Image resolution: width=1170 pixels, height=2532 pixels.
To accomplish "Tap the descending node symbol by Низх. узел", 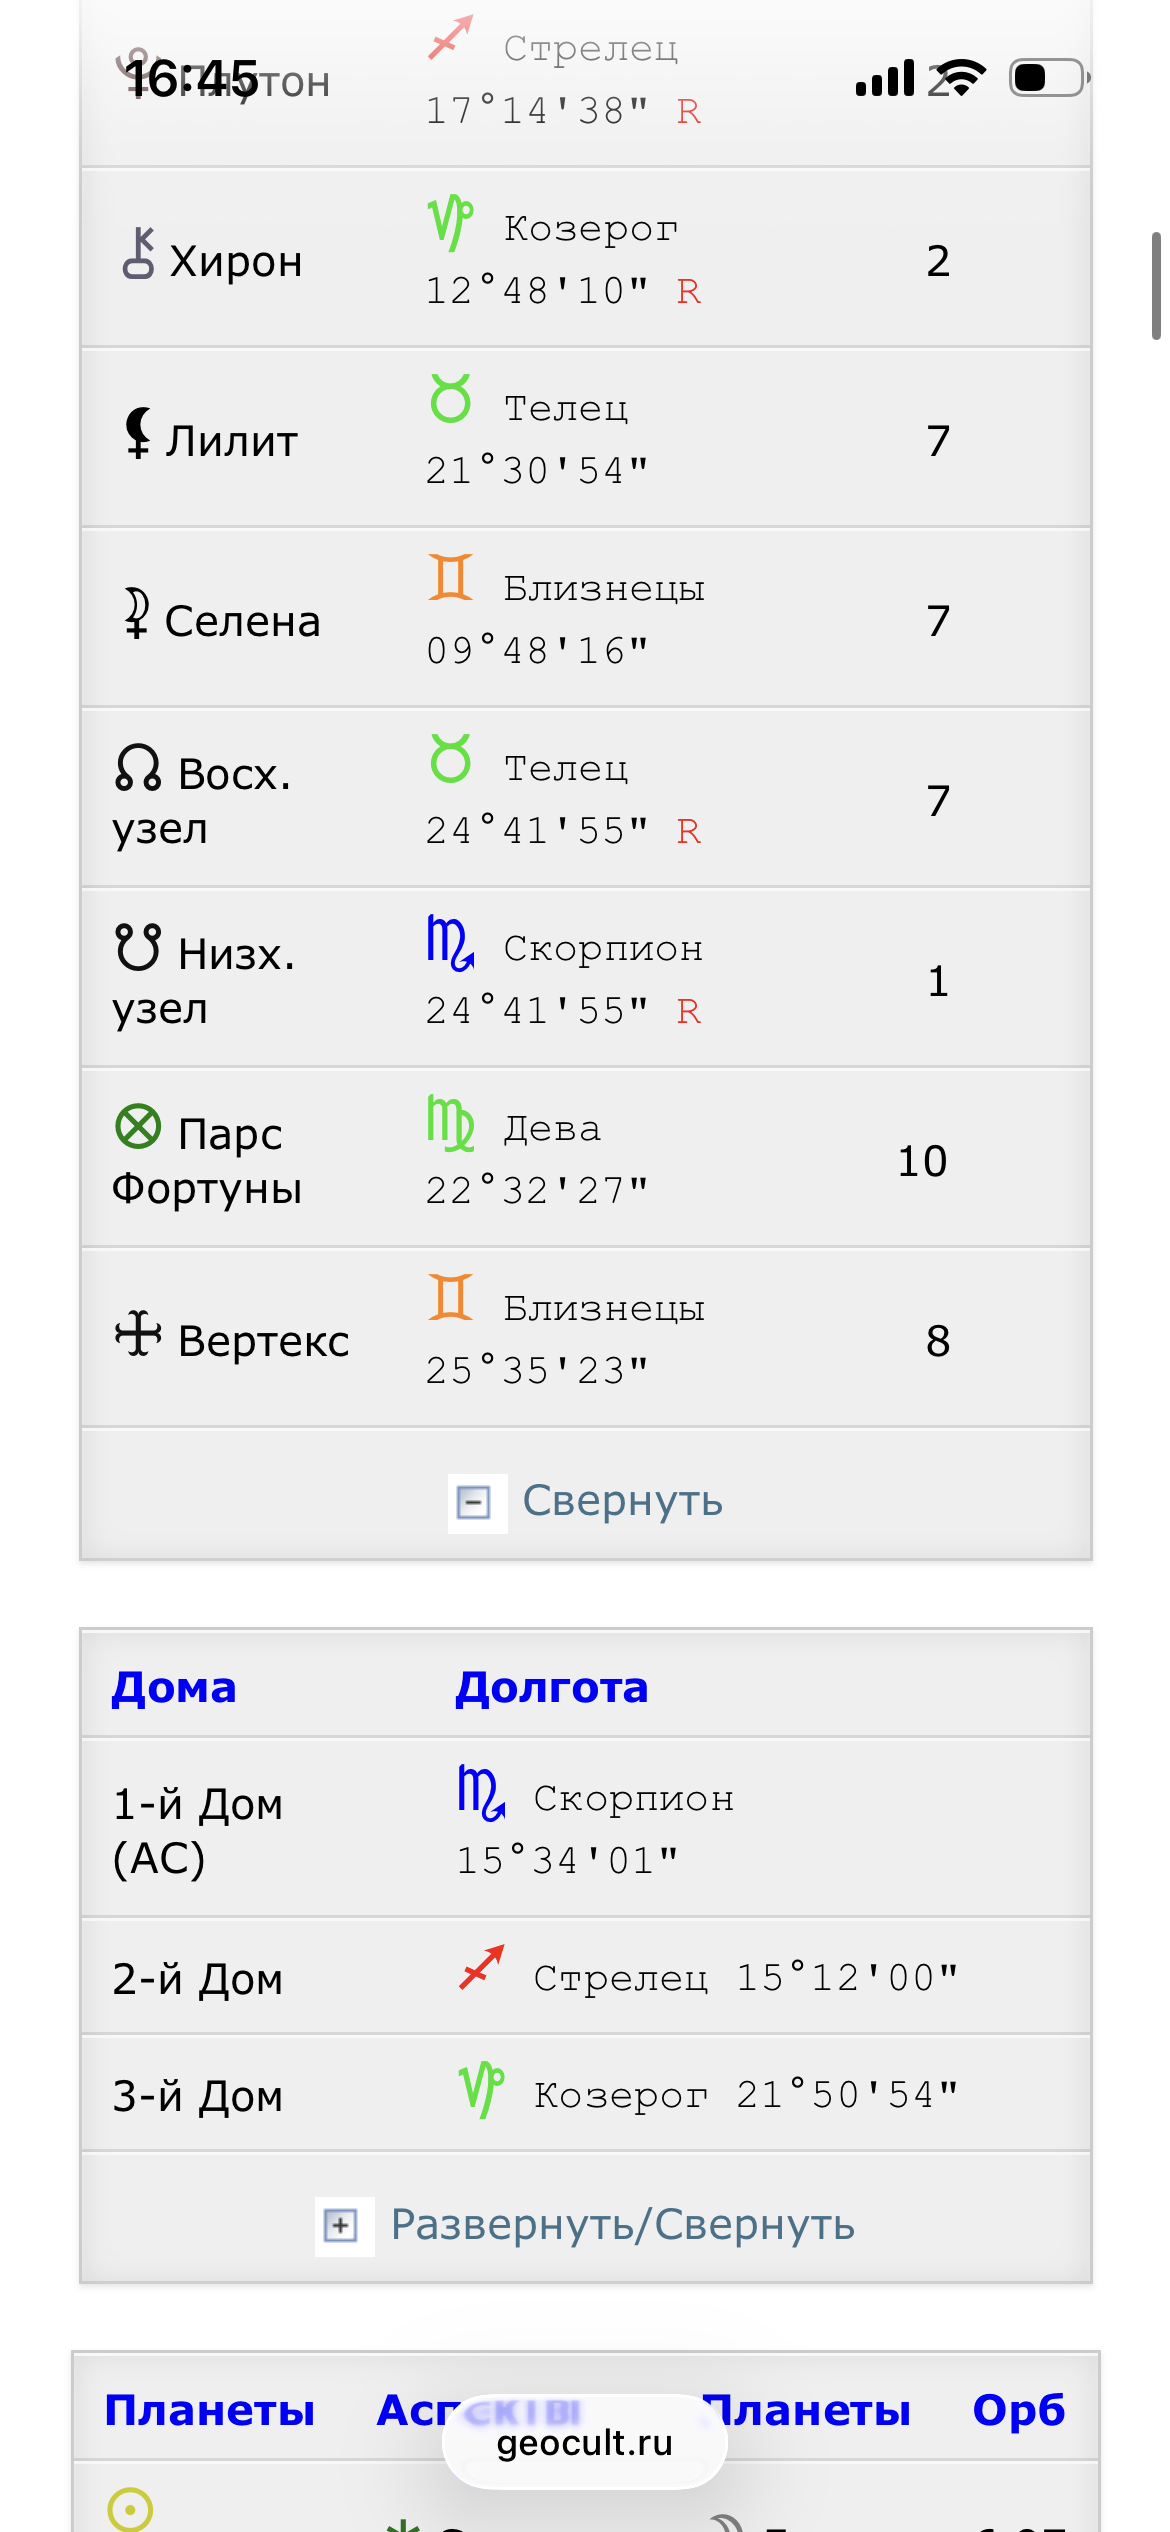I will (x=138, y=947).
